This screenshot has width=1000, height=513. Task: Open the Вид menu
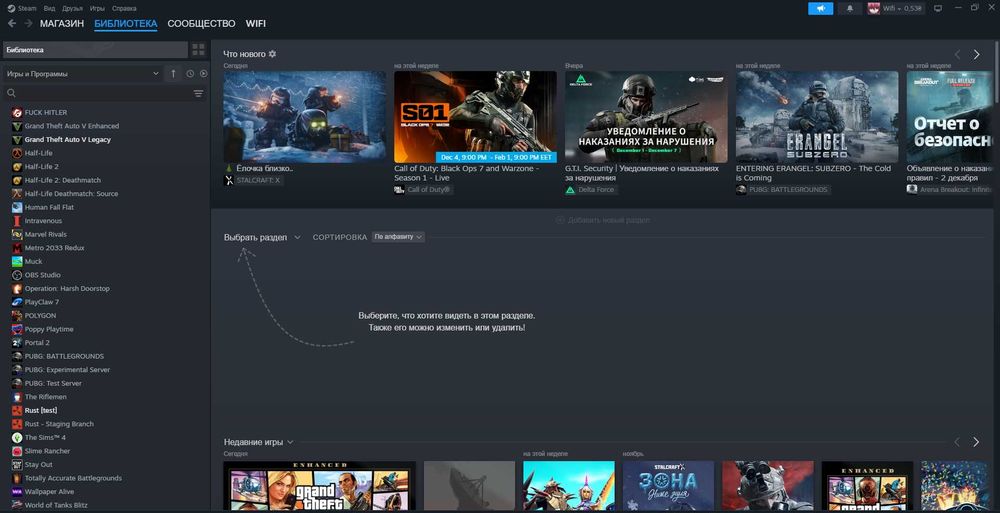coord(50,8)
